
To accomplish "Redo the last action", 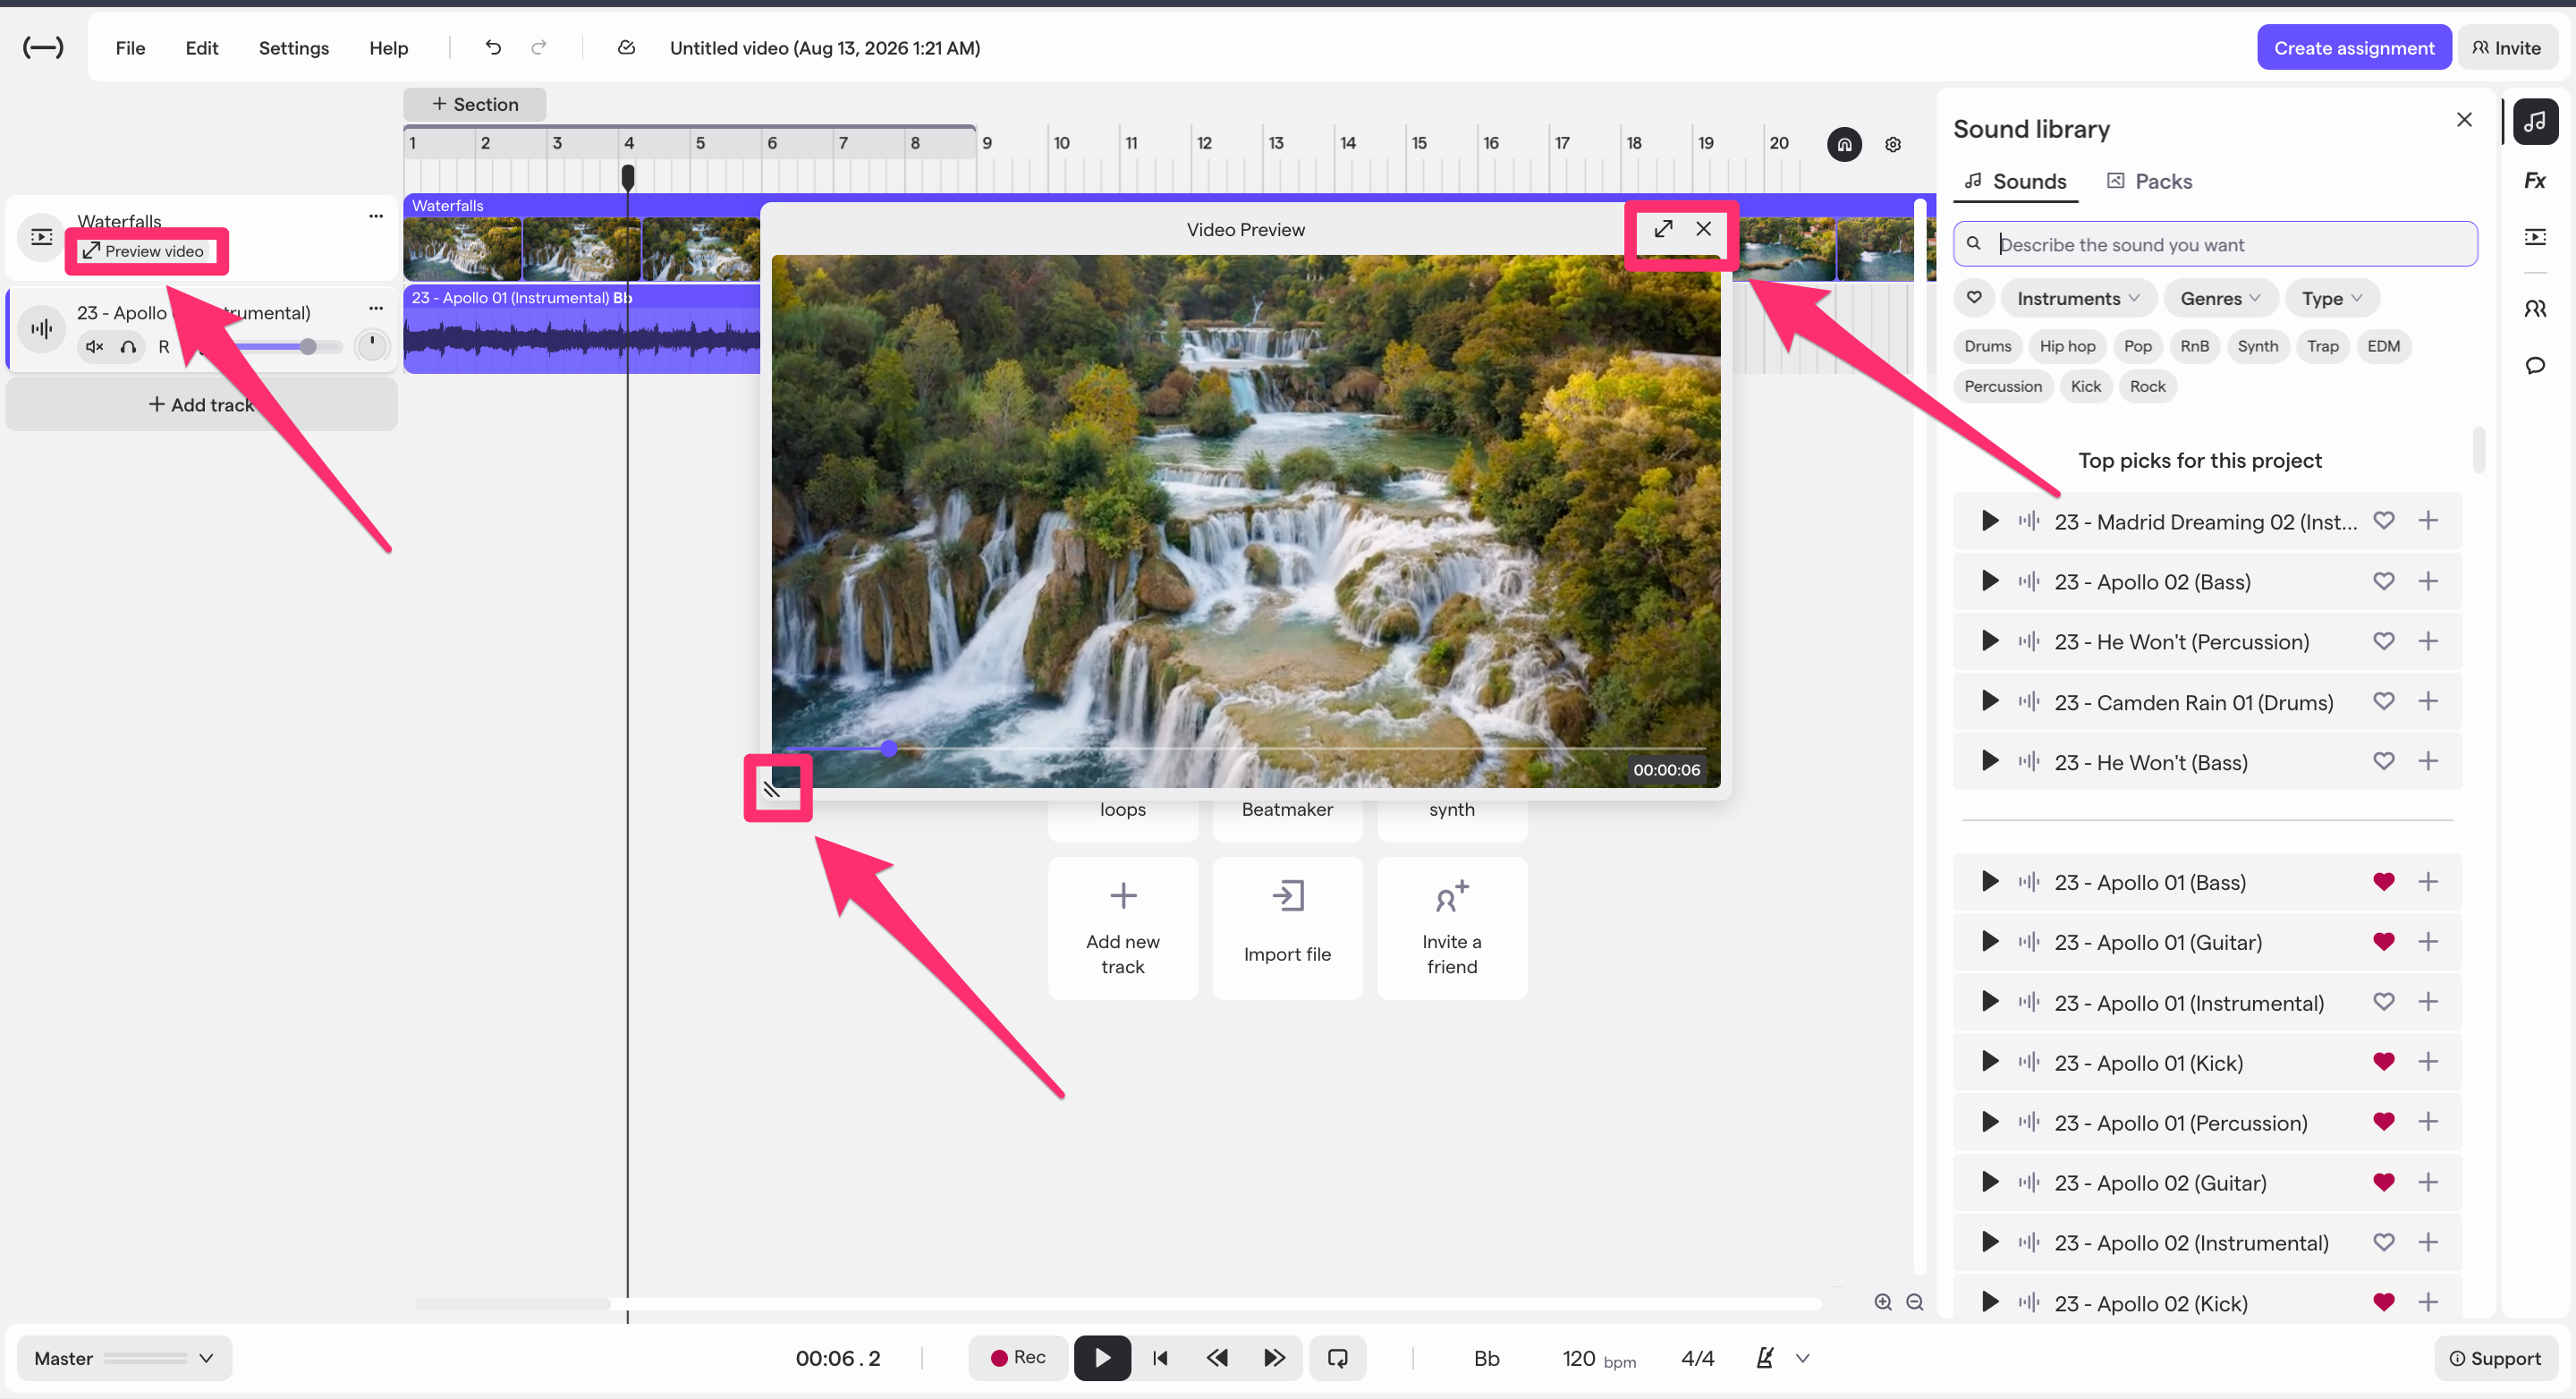I will (x=539, y=47).
